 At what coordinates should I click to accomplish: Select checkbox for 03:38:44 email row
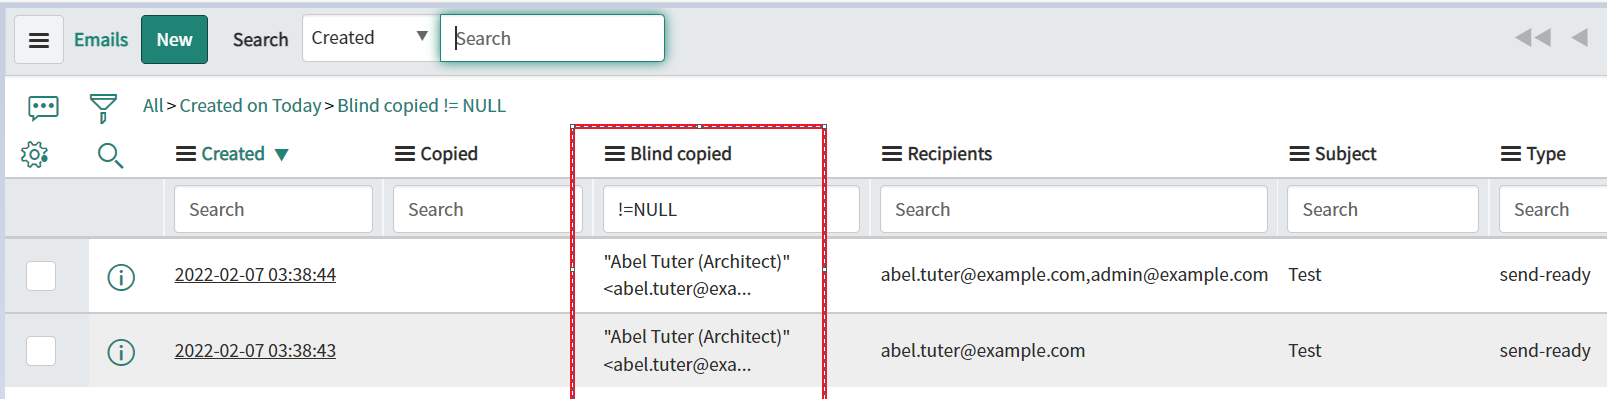tap(41, 276)
